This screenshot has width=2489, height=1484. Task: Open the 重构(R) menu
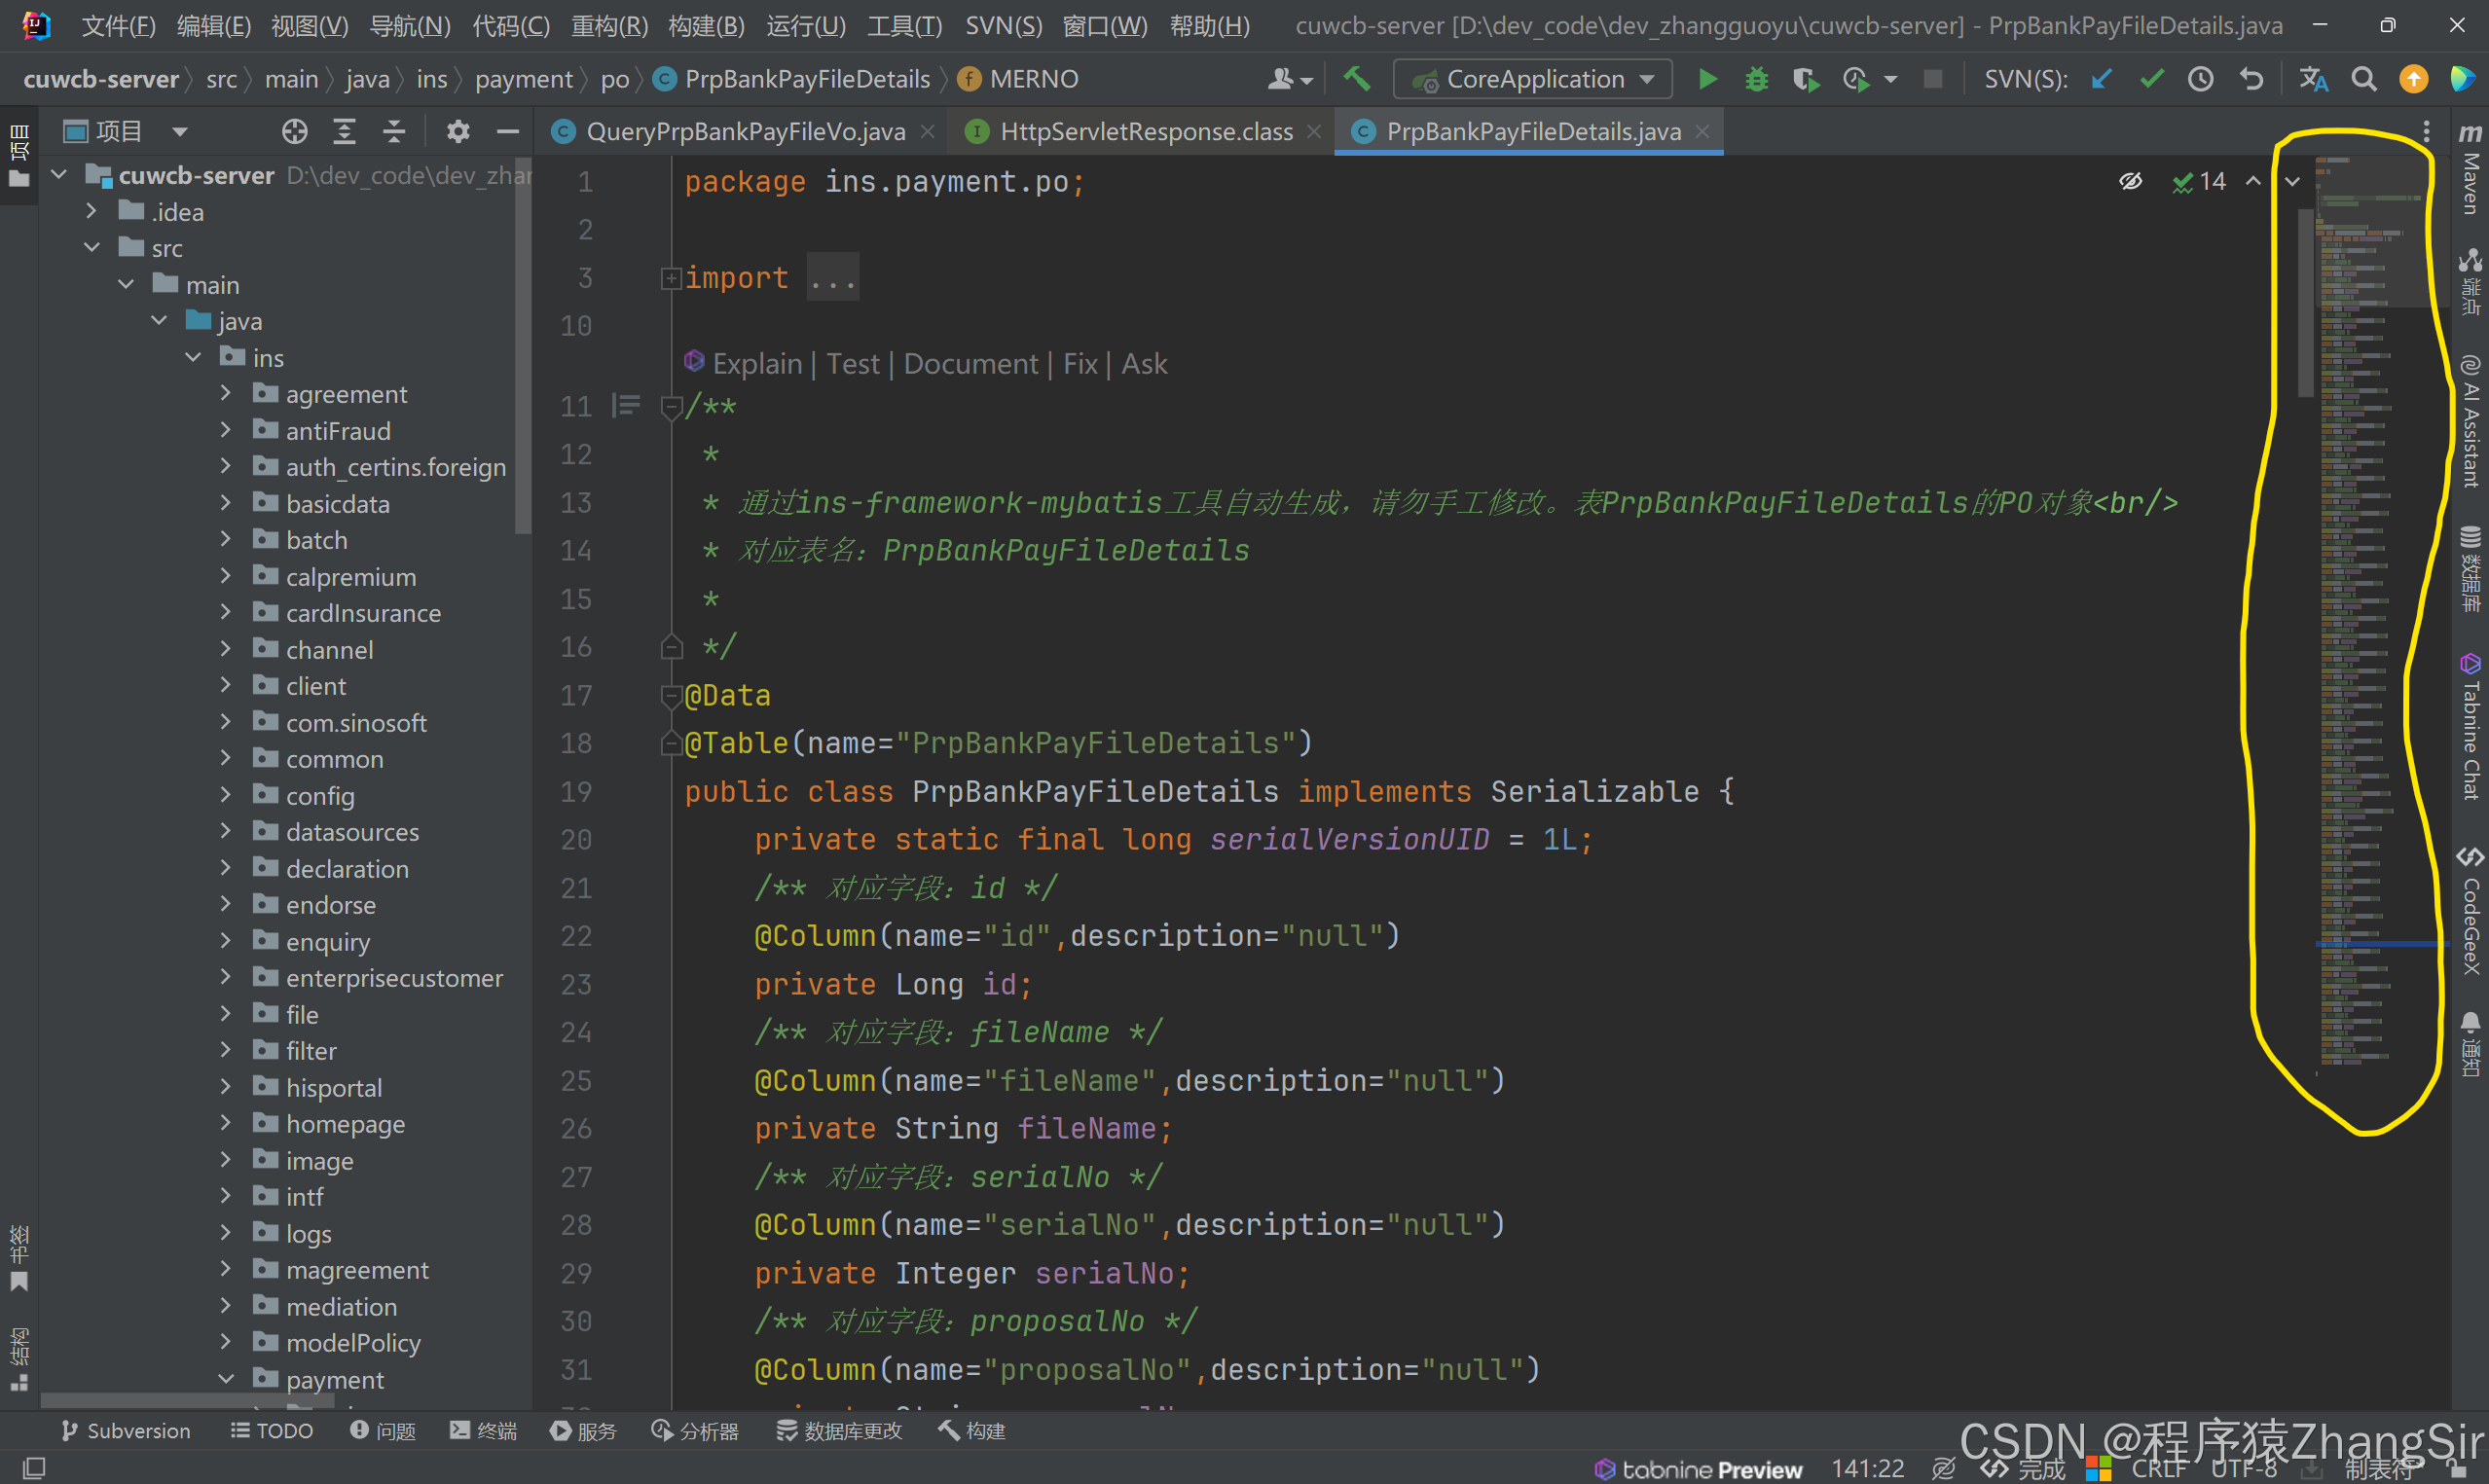pyautogui.click(x=609, y=25)
